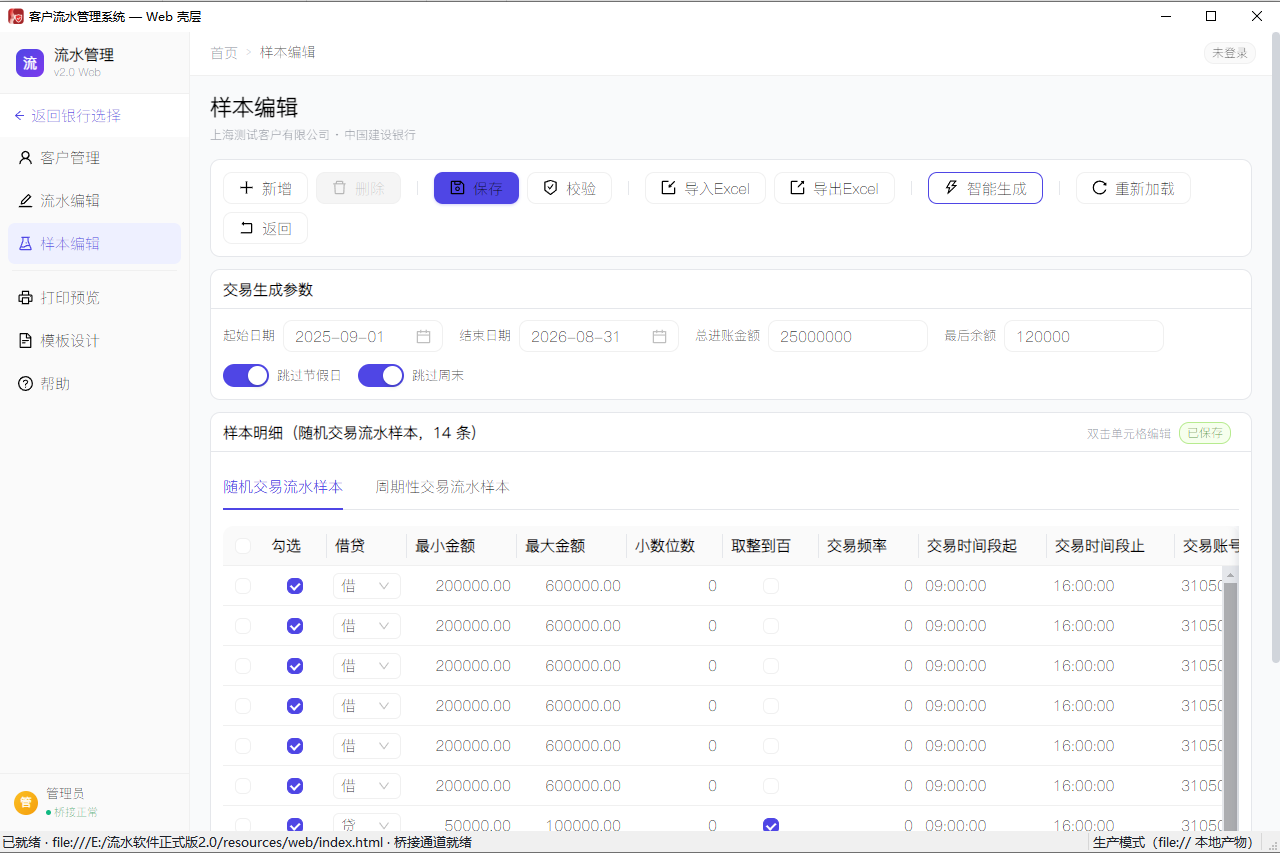This screenshot has height=853, width=1280.
Task: Open 借贷 dropdown in third row
Action: click(367, 666)
